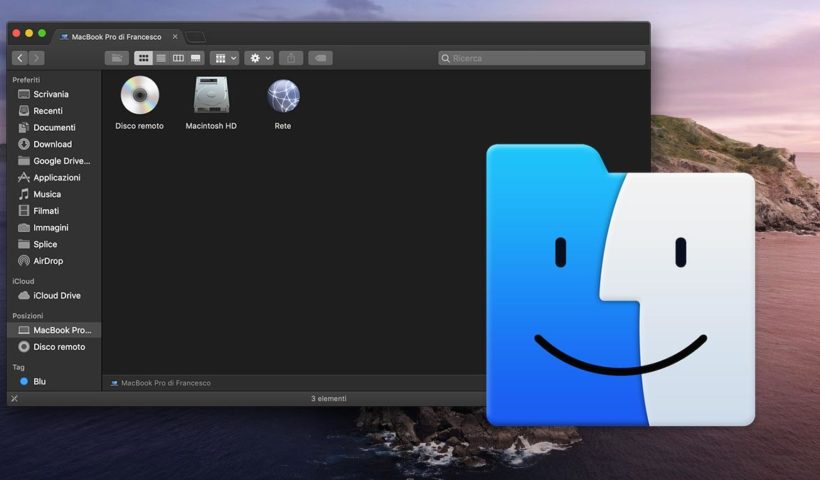Select the Macintosh HD drive icon
The width and height of the screenshot is (820, 480).
pyautogui.click(x=211, y=95)
